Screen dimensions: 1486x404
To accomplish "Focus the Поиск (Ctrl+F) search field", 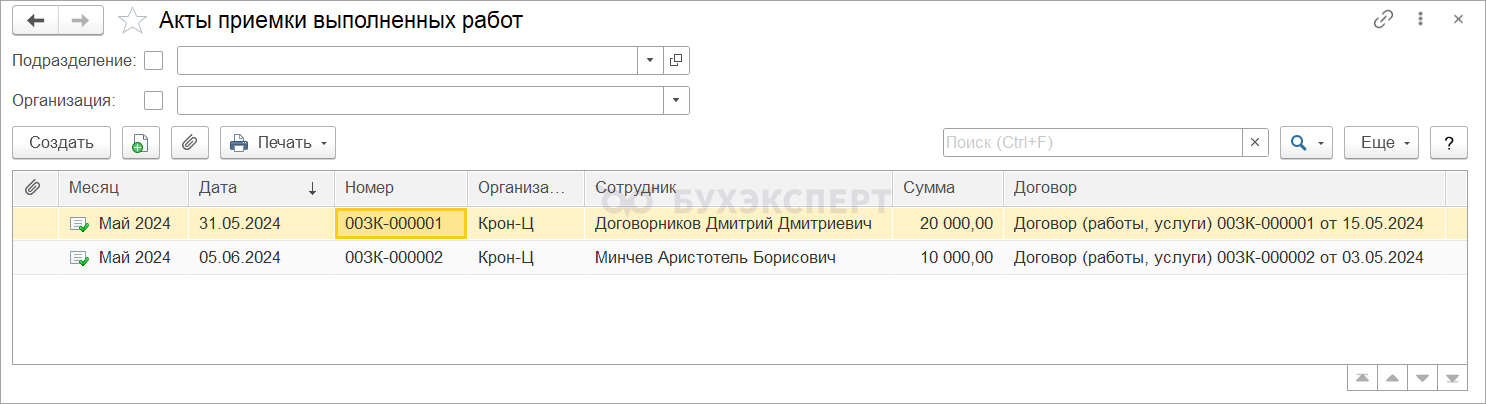I will coord(1092,143).
